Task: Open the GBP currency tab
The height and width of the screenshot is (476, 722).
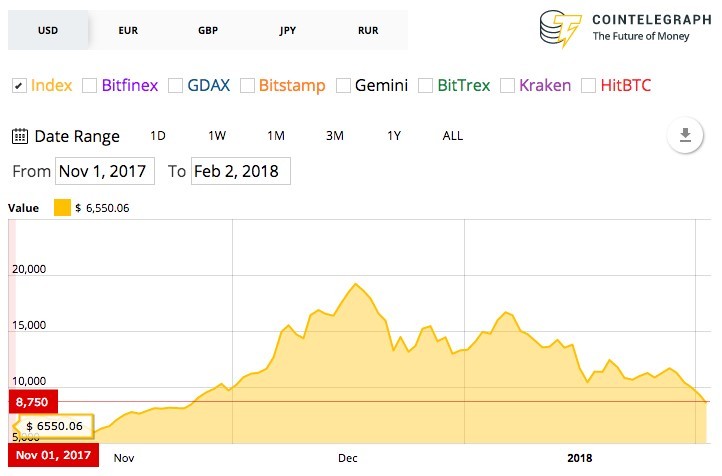Action: click(208, 30)
